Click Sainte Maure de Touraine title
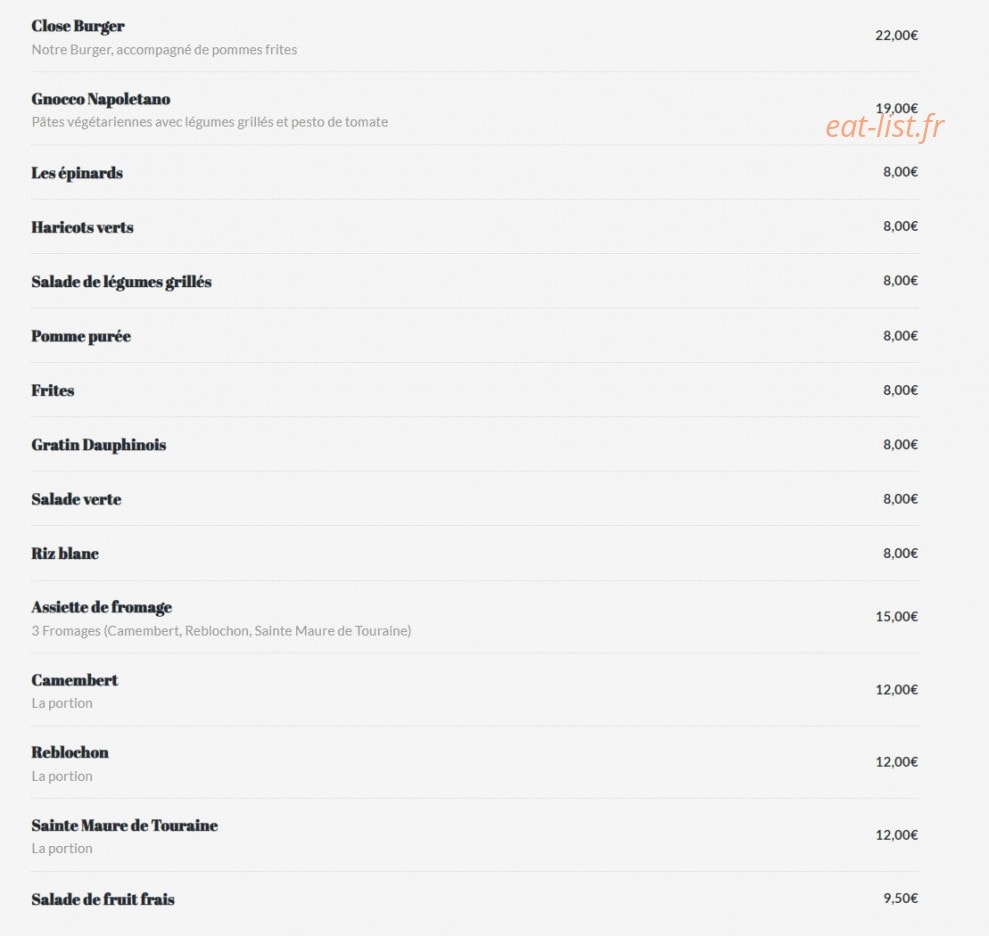Viewport: 989px width, 936px height. coord(124,826)
